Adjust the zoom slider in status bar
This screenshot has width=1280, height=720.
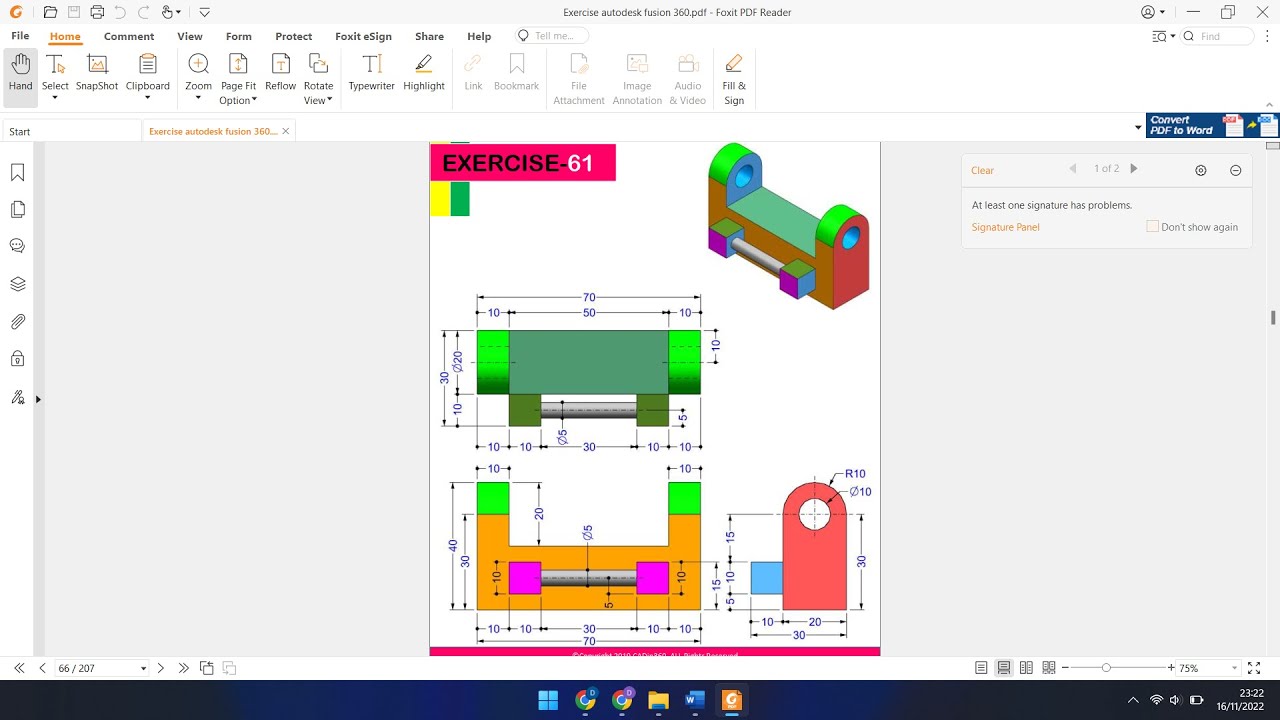tap(1106, 668)
